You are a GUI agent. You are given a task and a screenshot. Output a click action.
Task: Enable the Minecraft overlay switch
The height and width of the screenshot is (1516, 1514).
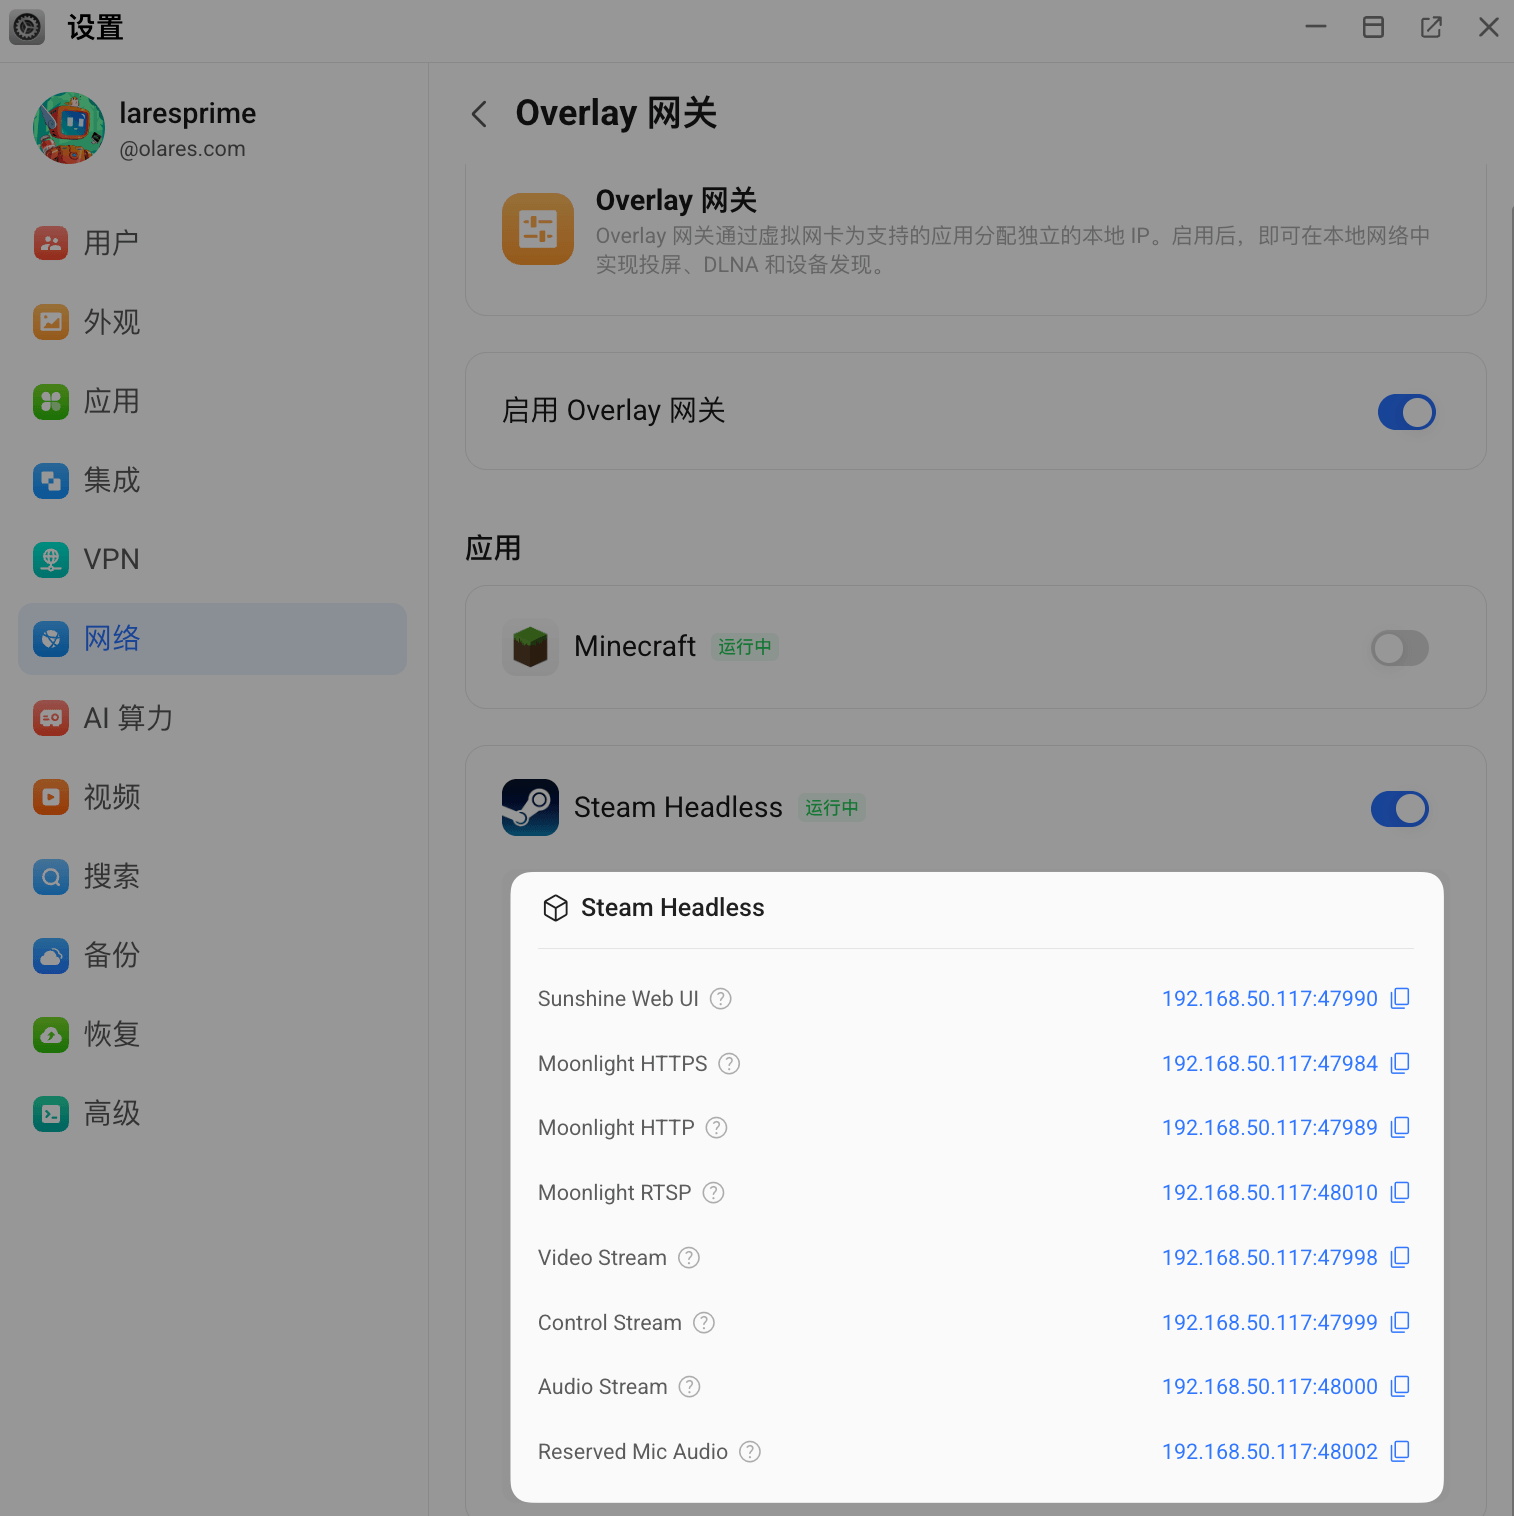pos(1399,648)
